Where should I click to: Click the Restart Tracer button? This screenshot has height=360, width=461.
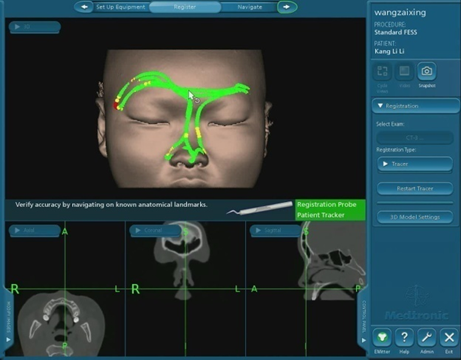click(x=415, y=189)
